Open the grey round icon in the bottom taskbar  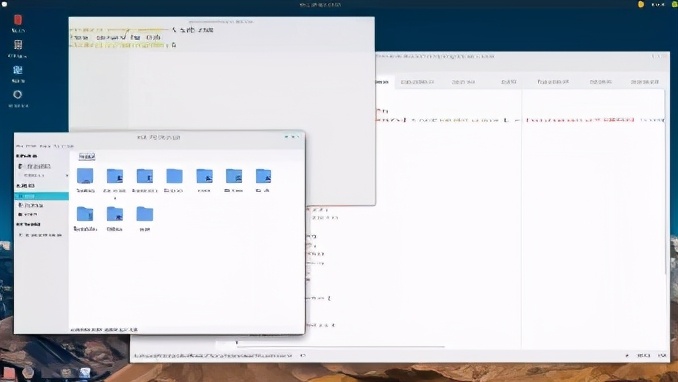[28, 372]
